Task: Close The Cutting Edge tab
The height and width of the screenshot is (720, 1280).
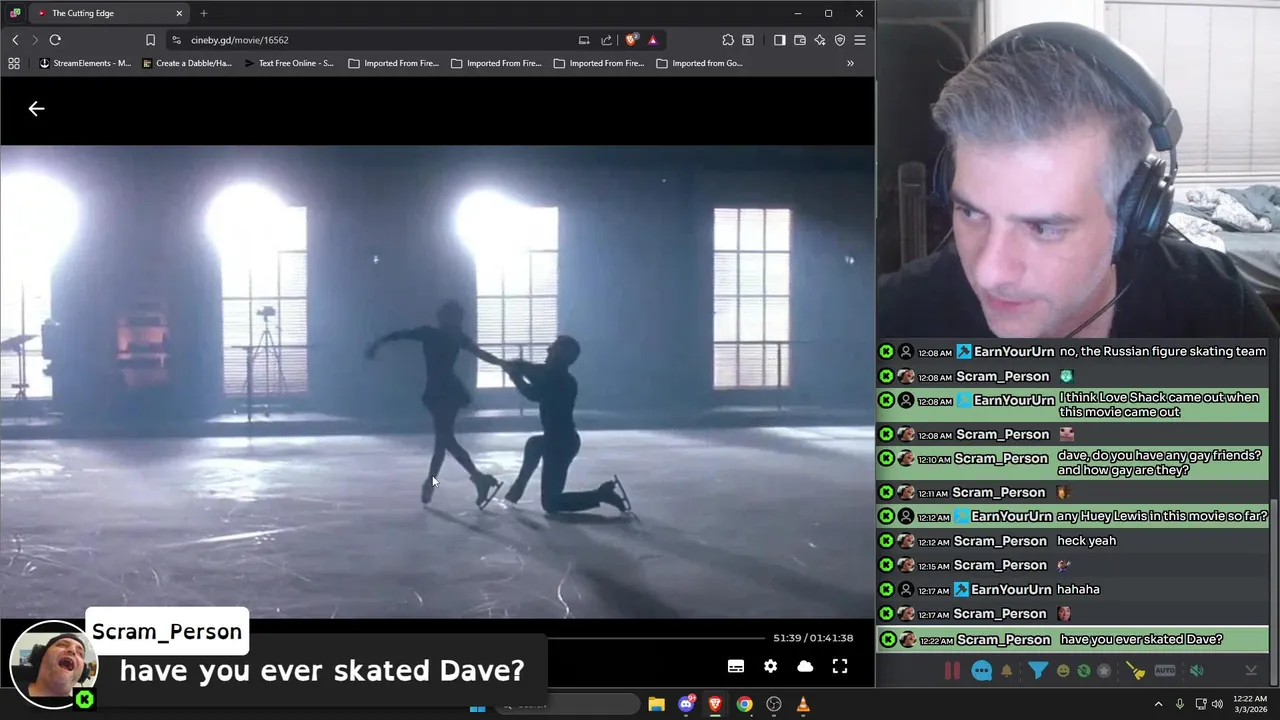Action: pos(179,13)
